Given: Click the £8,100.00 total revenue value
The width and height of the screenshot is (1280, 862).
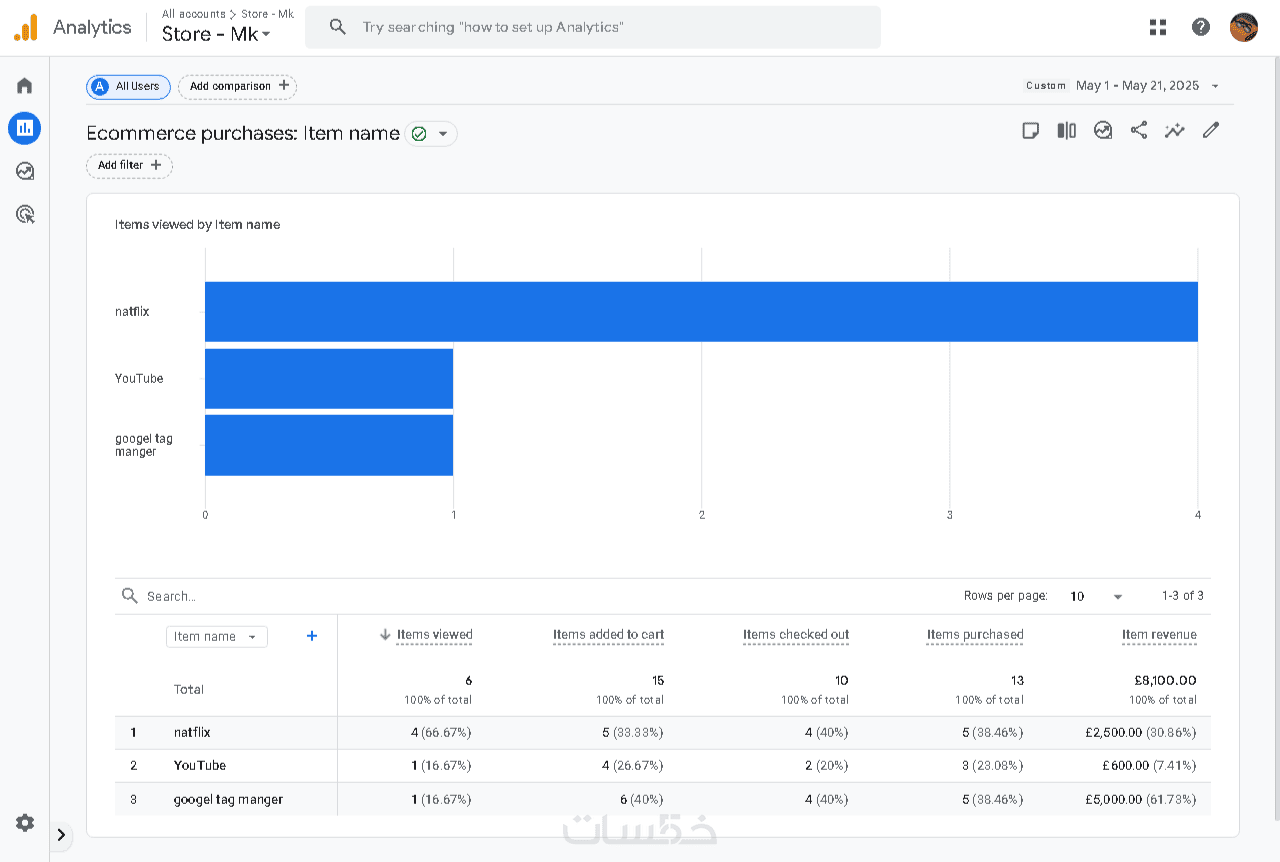Looking at the screenshot, I should [x=1165, y=681].
